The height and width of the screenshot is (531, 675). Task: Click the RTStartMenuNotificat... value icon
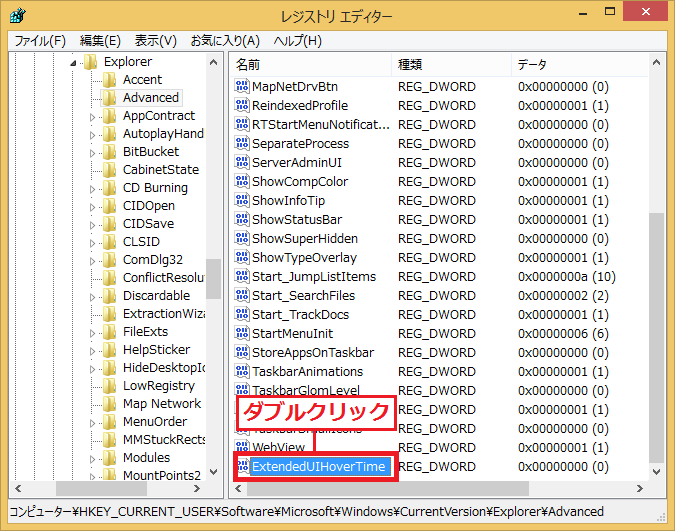click(242, 124)
